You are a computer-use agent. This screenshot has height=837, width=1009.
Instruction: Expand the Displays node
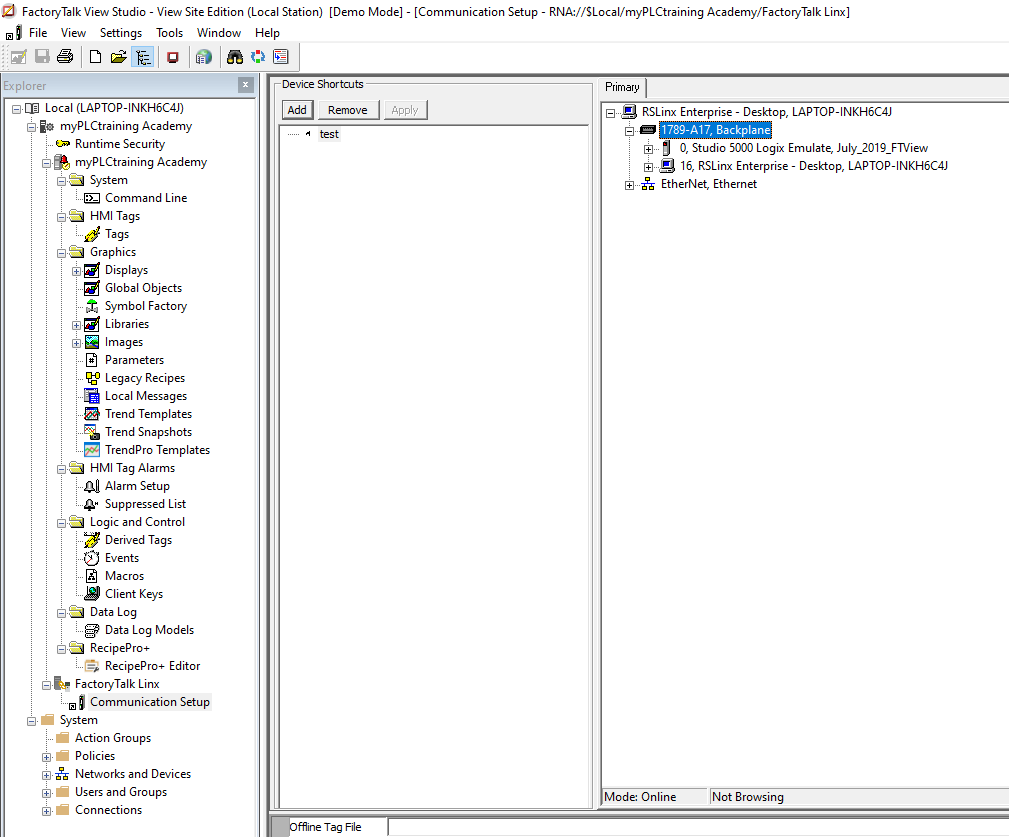tap(77, 271)
